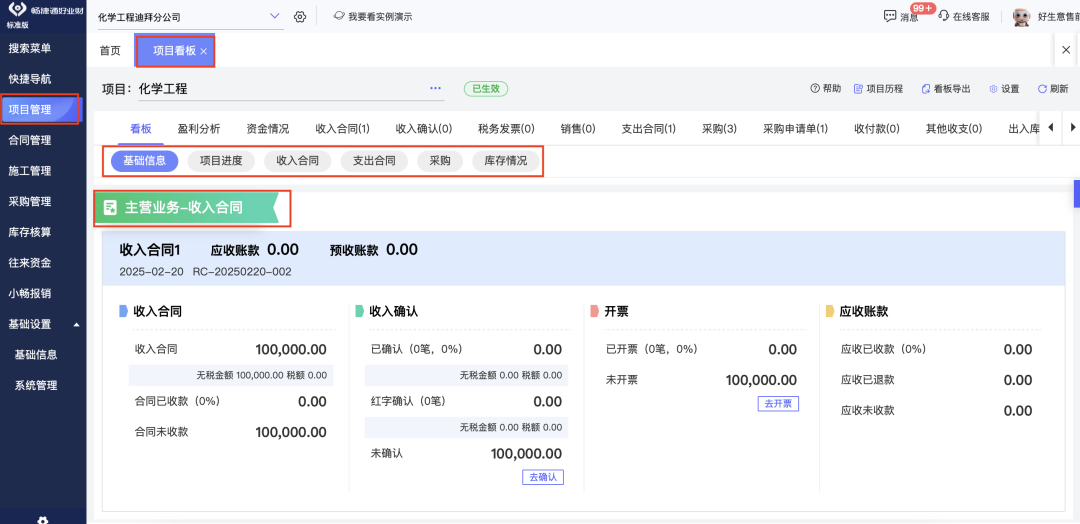
Task: Click the bottom sidebar gear icon
Action: tap(43, 519)
